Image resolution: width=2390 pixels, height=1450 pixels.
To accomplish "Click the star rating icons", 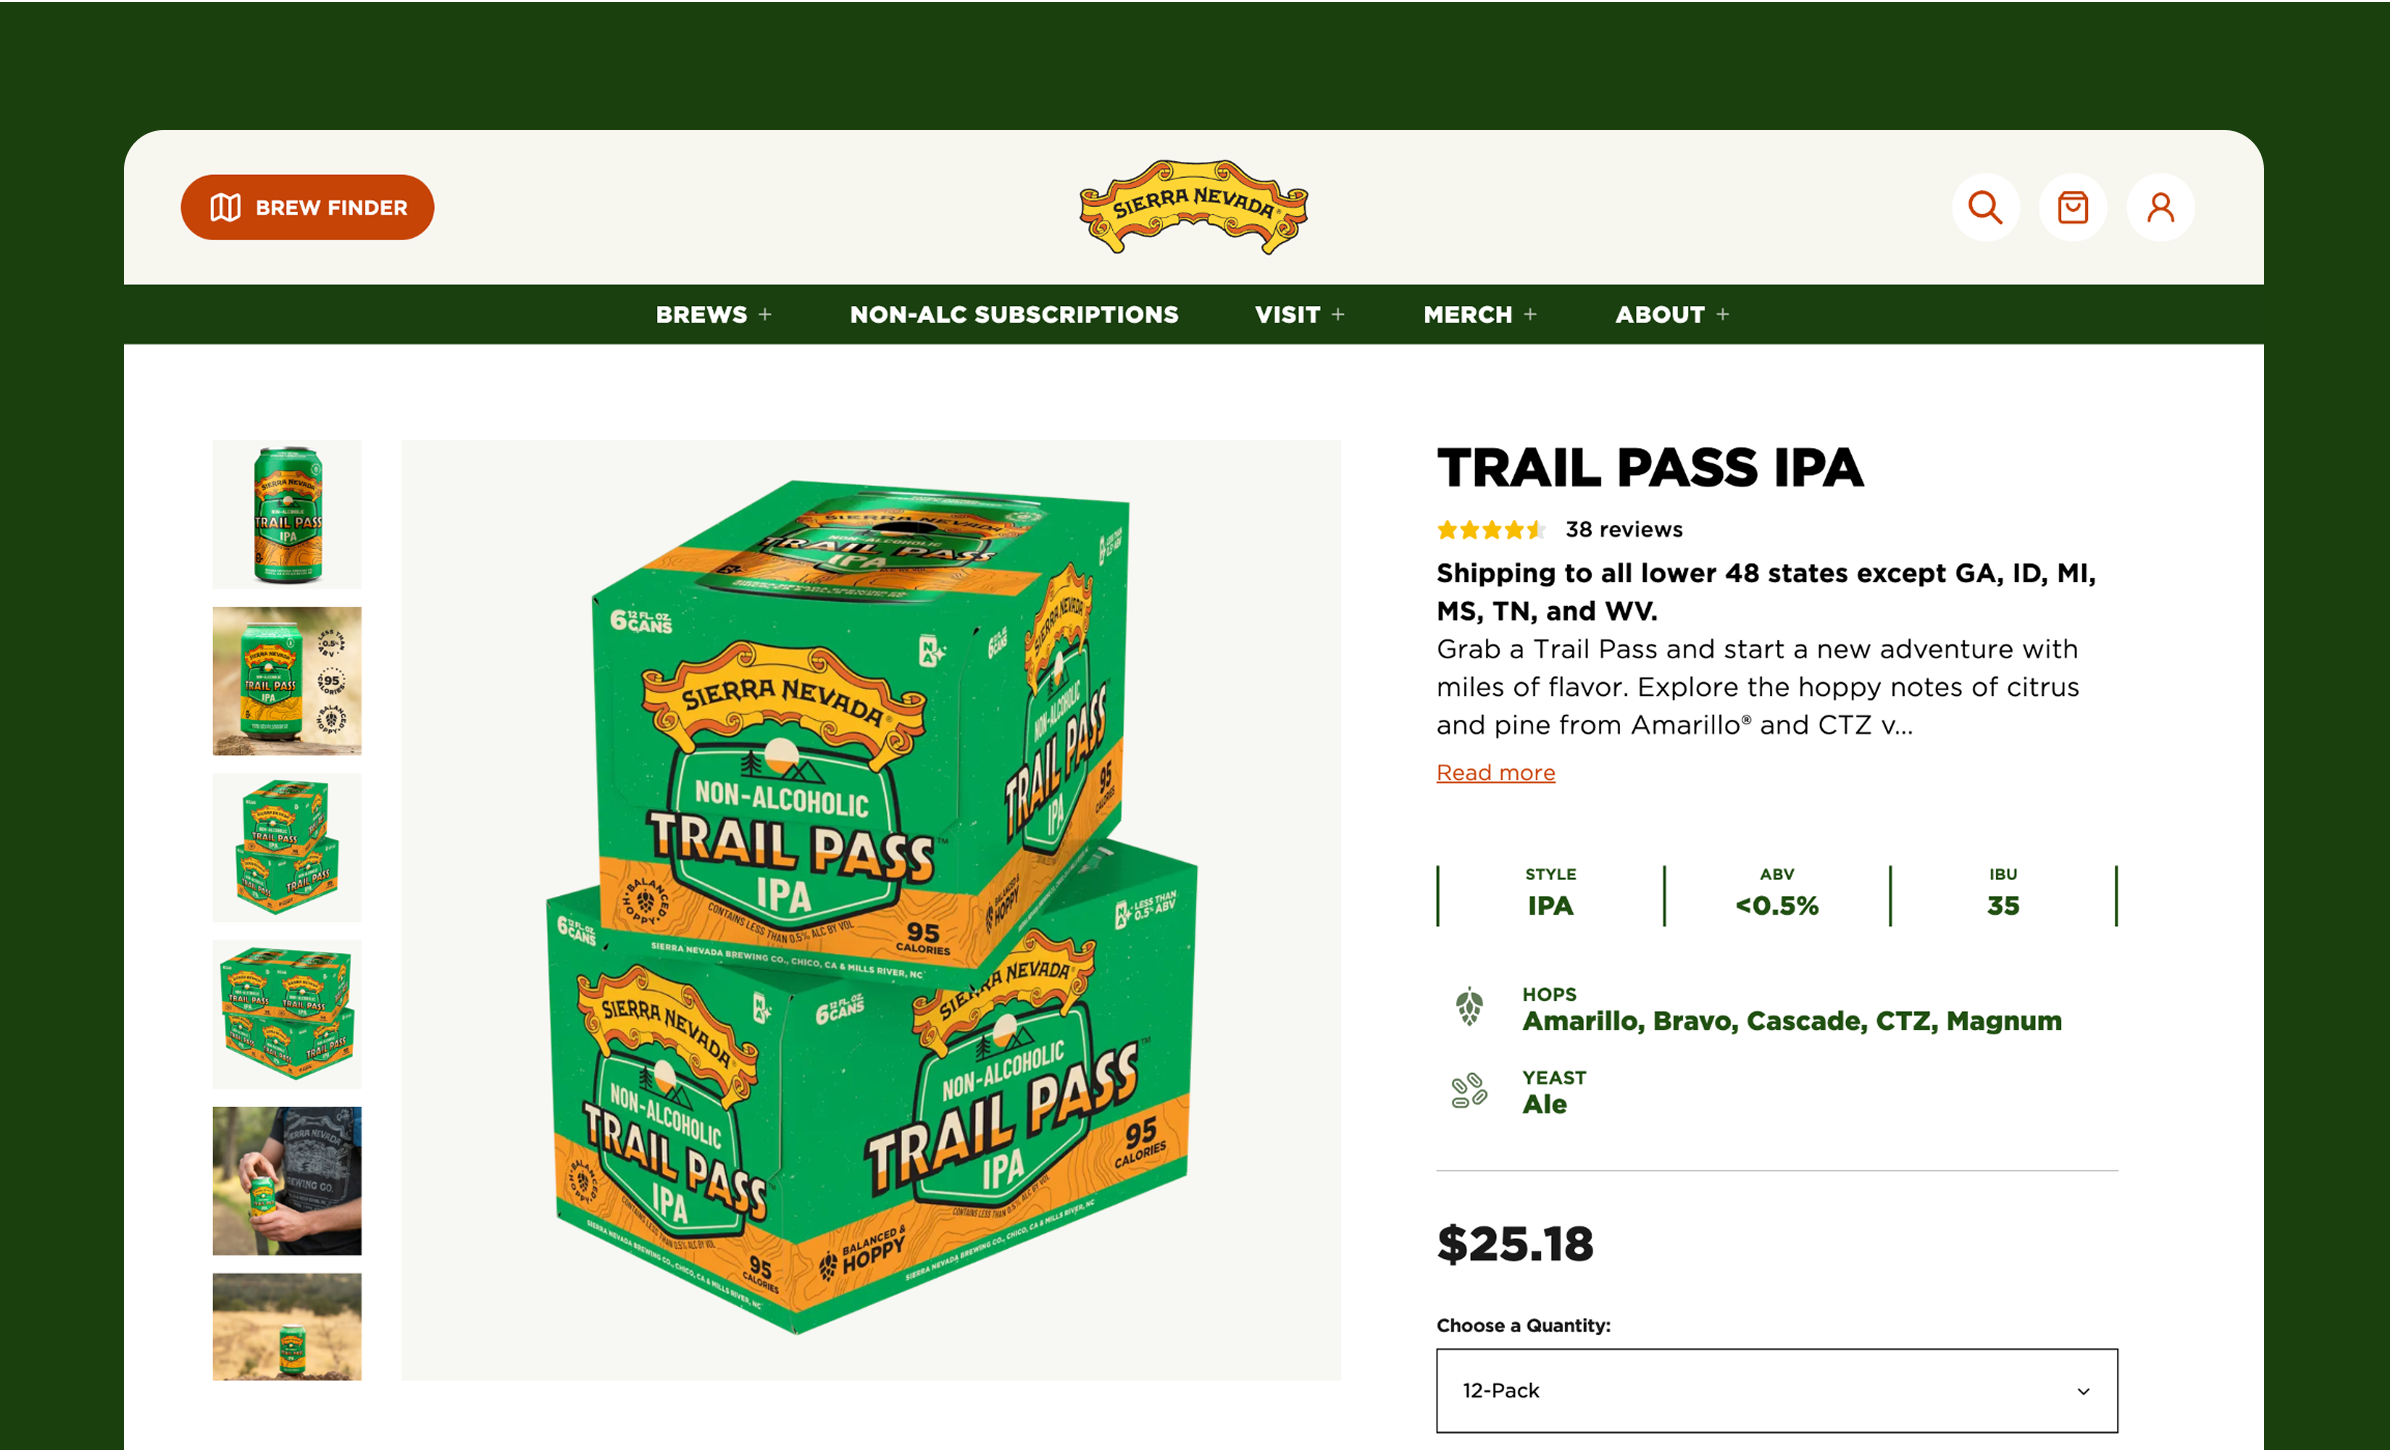I will pyautogui.click(x=1491, y=529).
